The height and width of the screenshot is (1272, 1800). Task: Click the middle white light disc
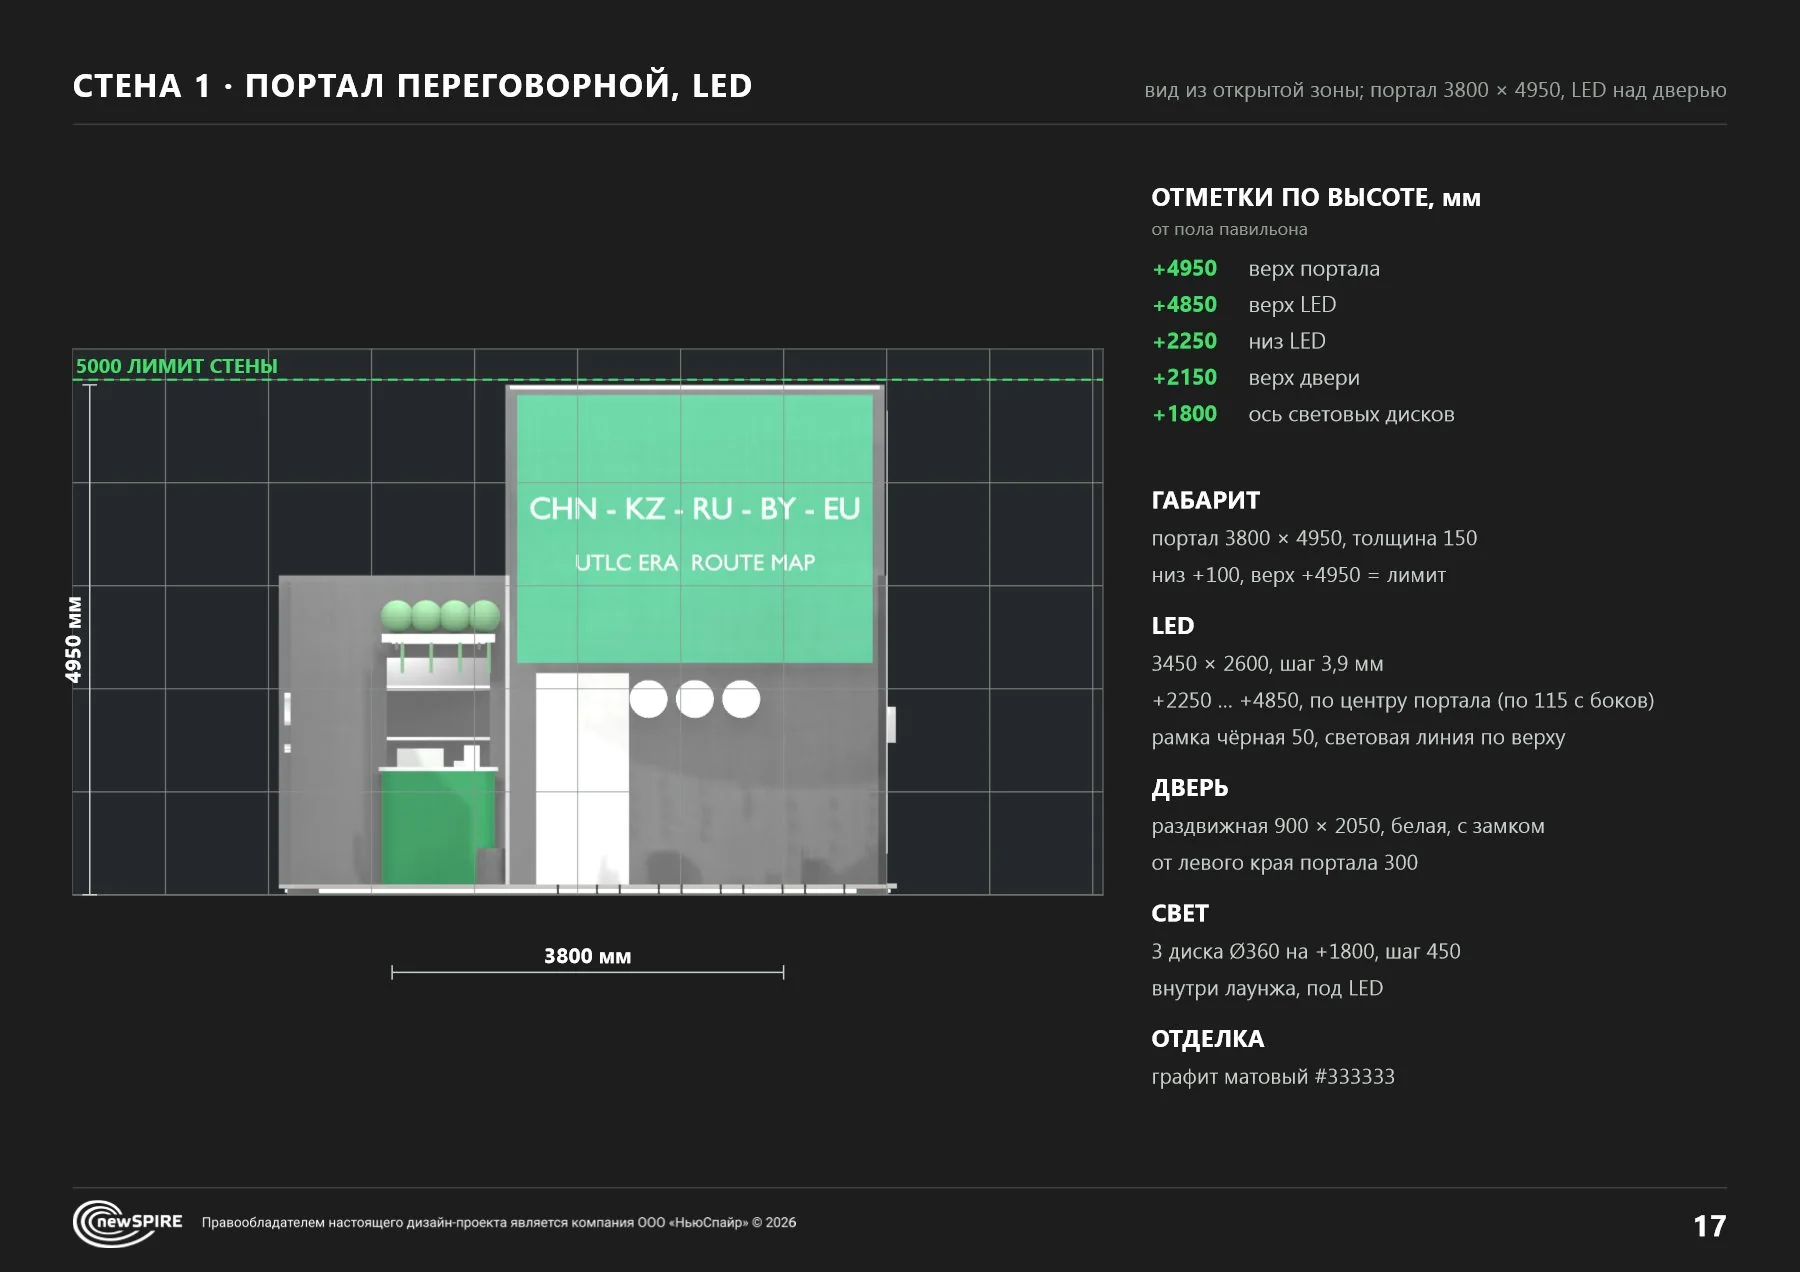tap(695, 699)
